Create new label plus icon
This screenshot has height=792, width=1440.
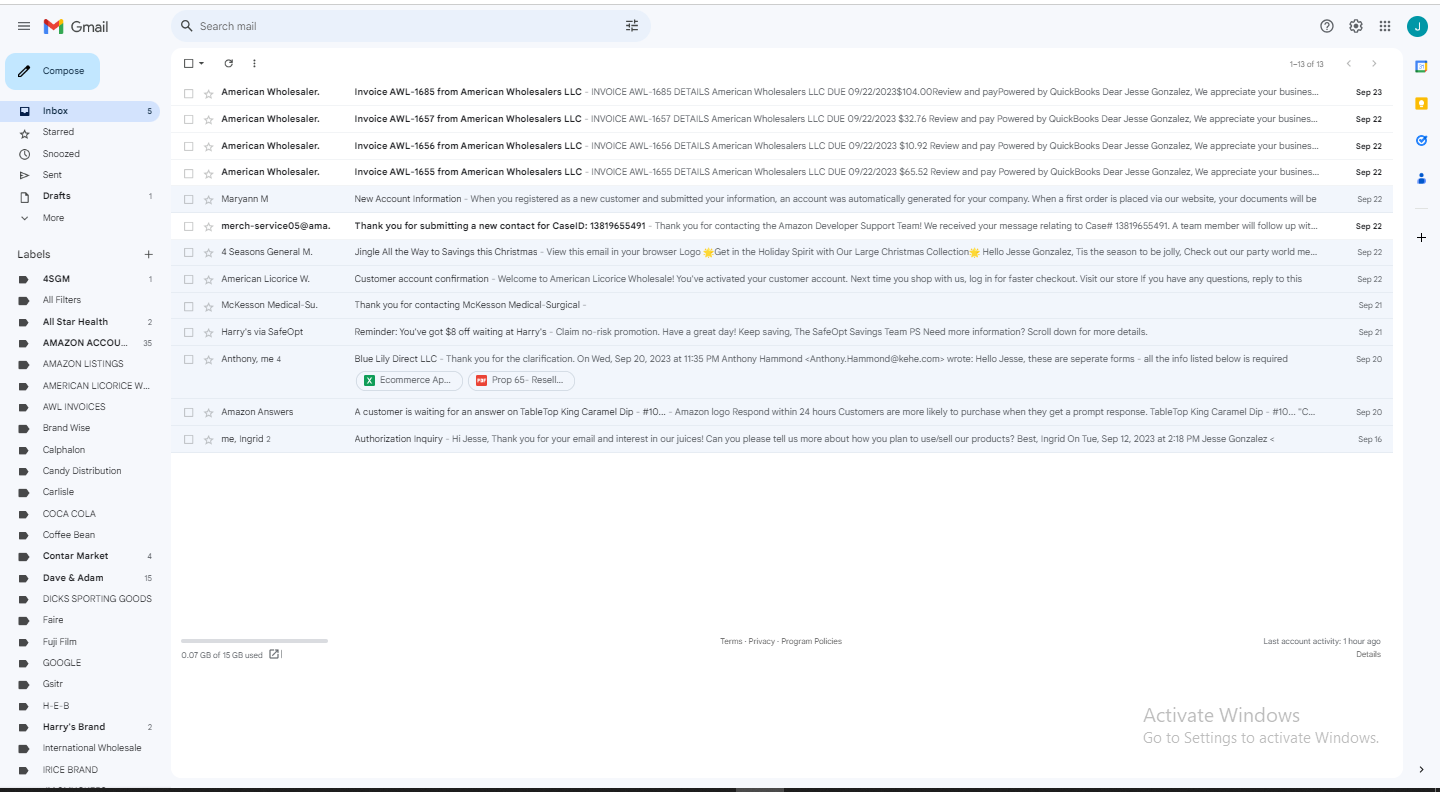pos(148,255)
